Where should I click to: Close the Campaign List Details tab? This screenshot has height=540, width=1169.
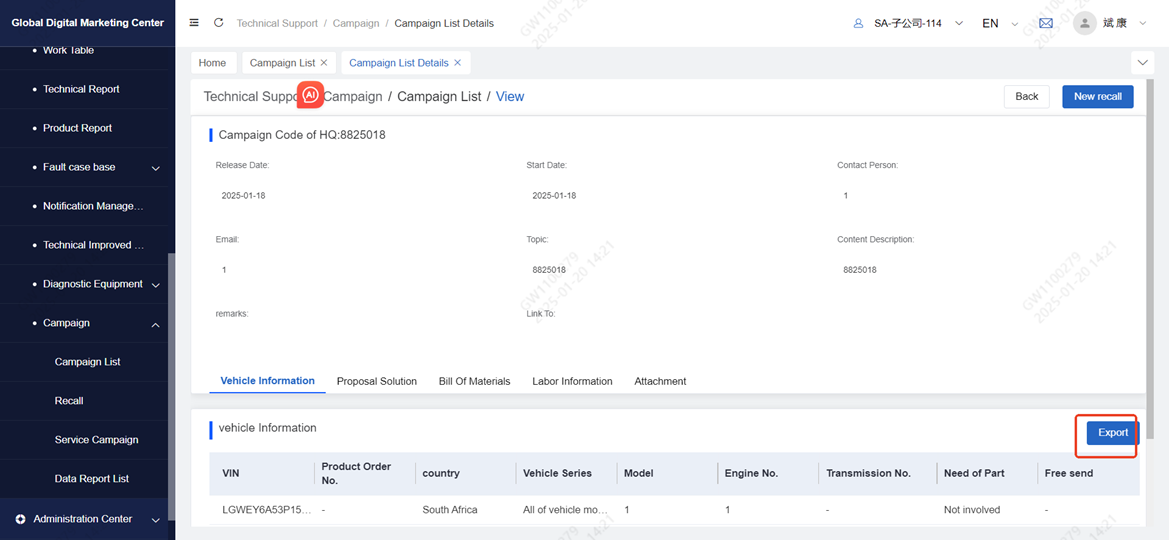(x=458, y=63)
